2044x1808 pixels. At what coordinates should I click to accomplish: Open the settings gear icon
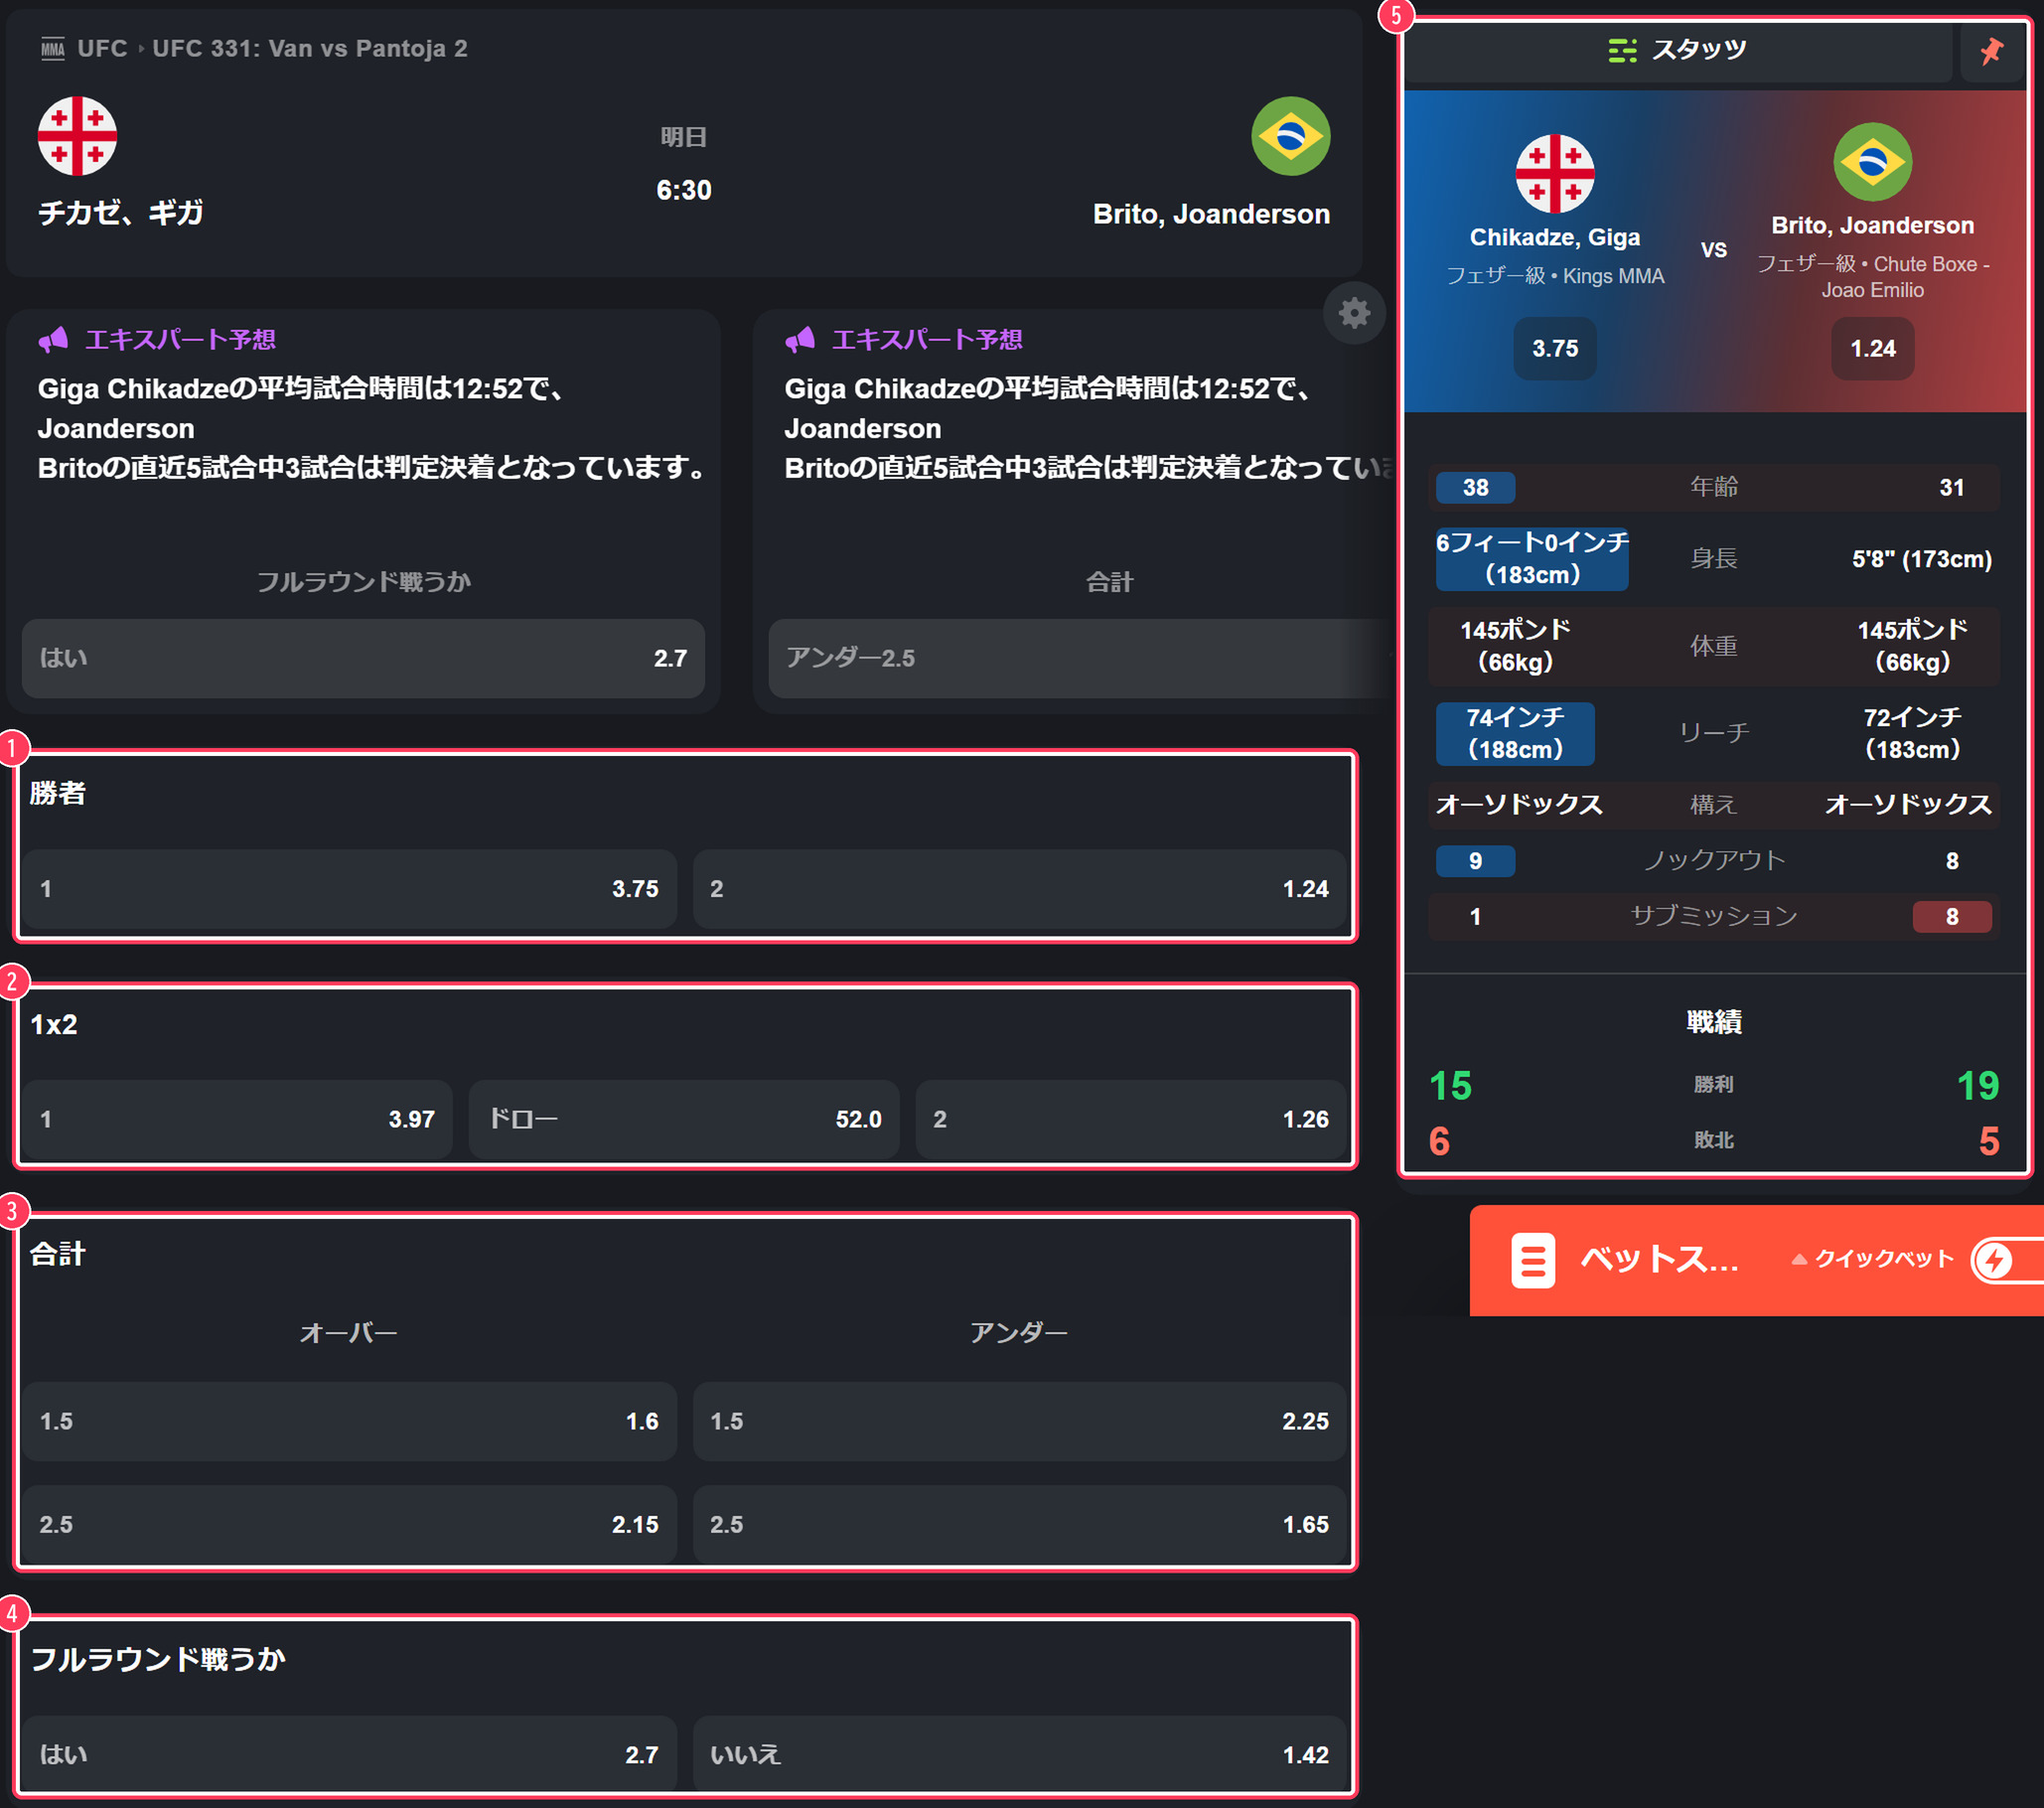point(1354,314)
